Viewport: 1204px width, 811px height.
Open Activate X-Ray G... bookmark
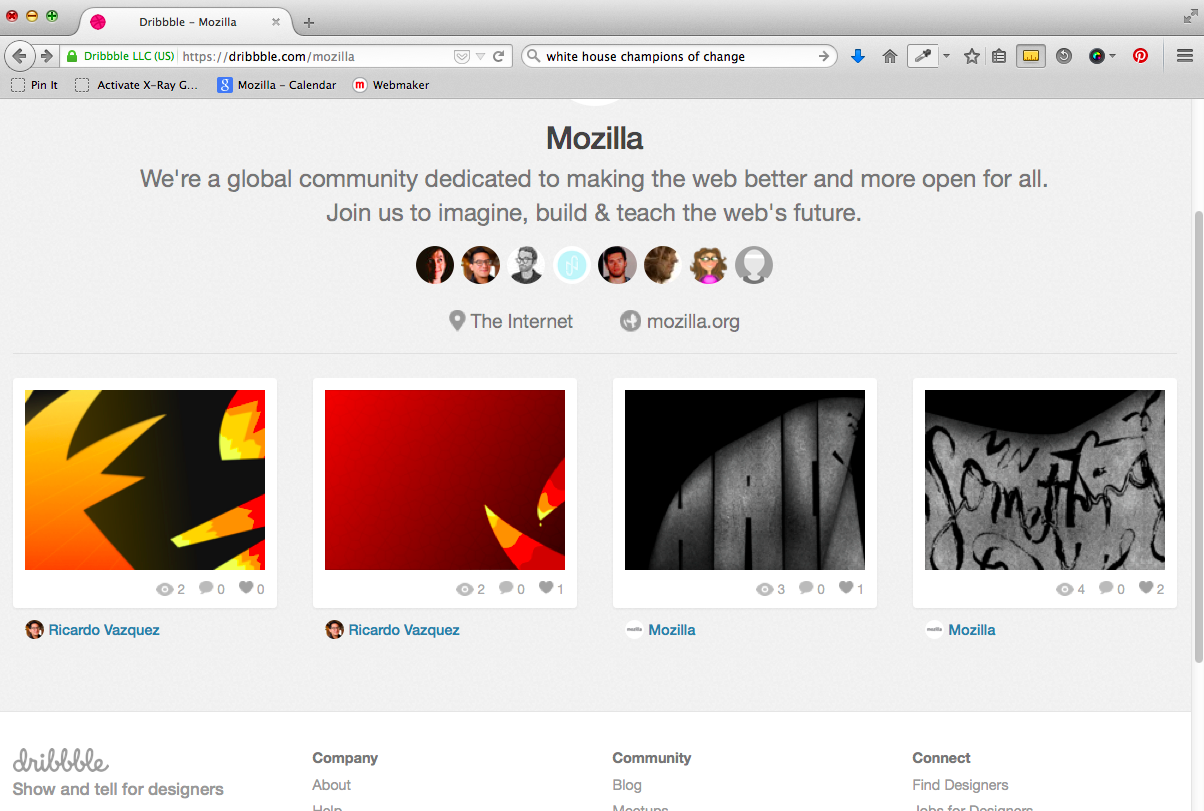(136, 85)
